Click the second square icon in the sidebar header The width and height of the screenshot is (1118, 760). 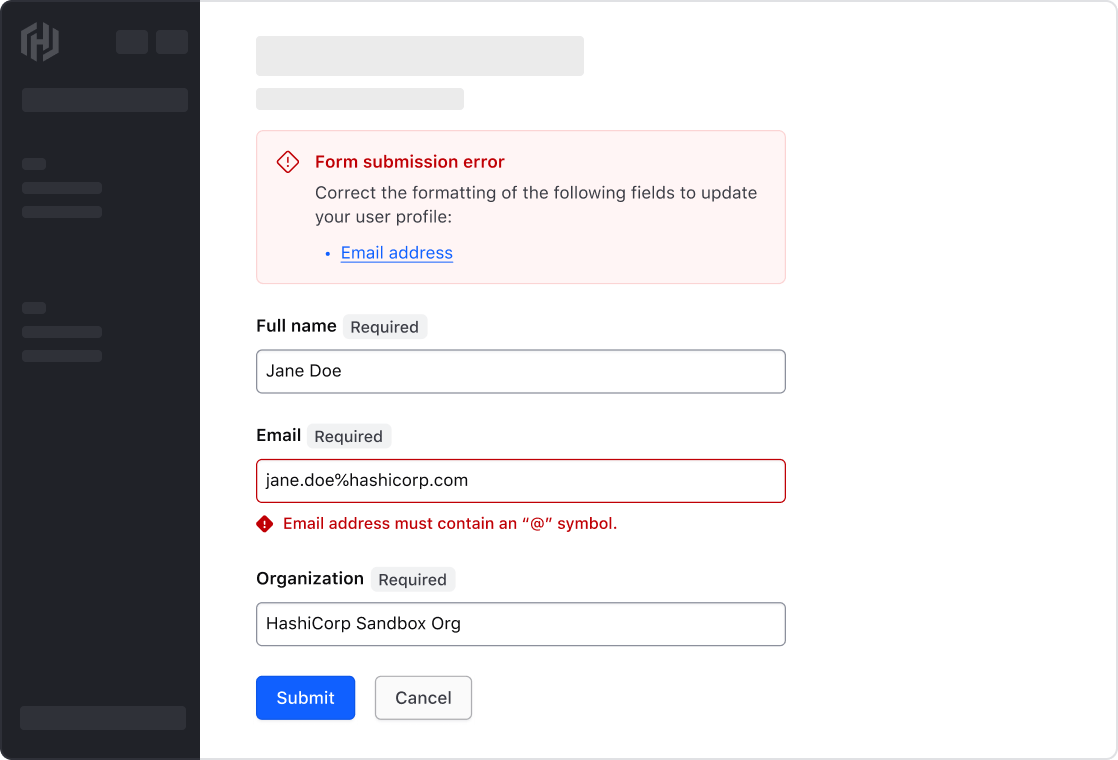coord(171,42)
